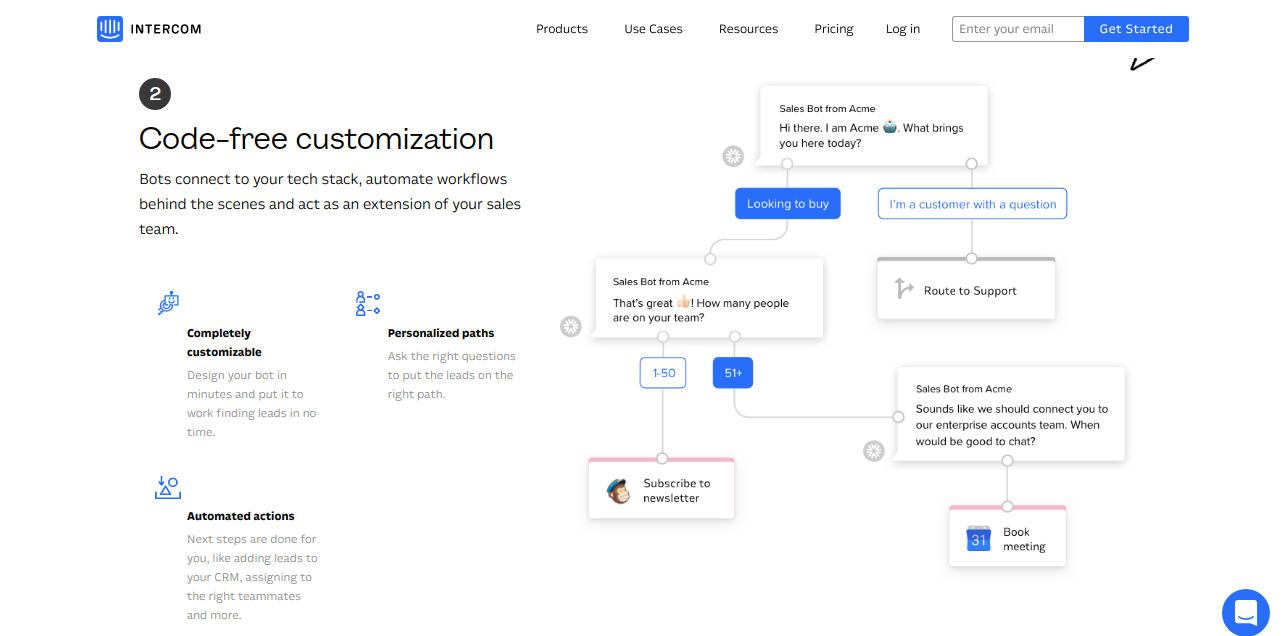Choose the 1-50 team size option
Viewport: 1284px width, 636px height.
pos(663,373)
